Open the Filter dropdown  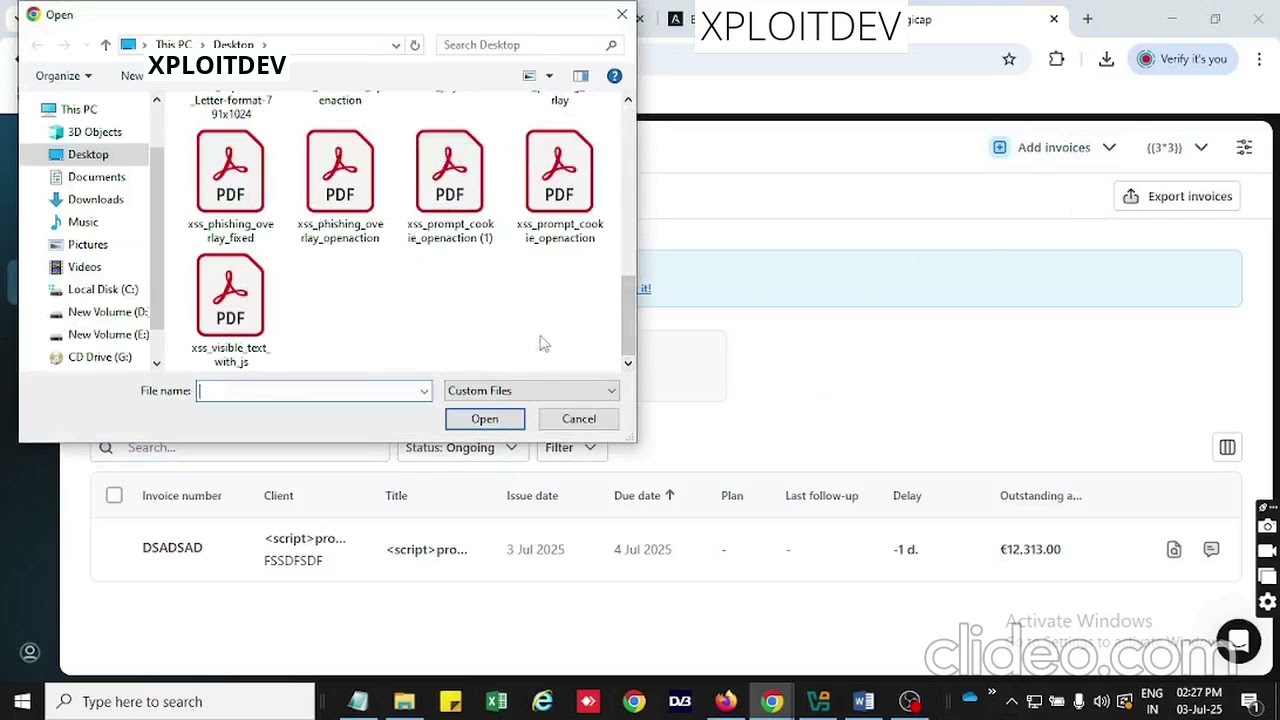(x=570, y=448)
